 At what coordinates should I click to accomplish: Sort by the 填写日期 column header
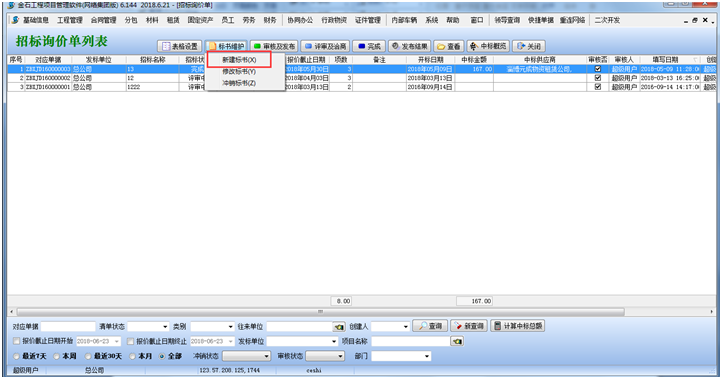[665, 60]
